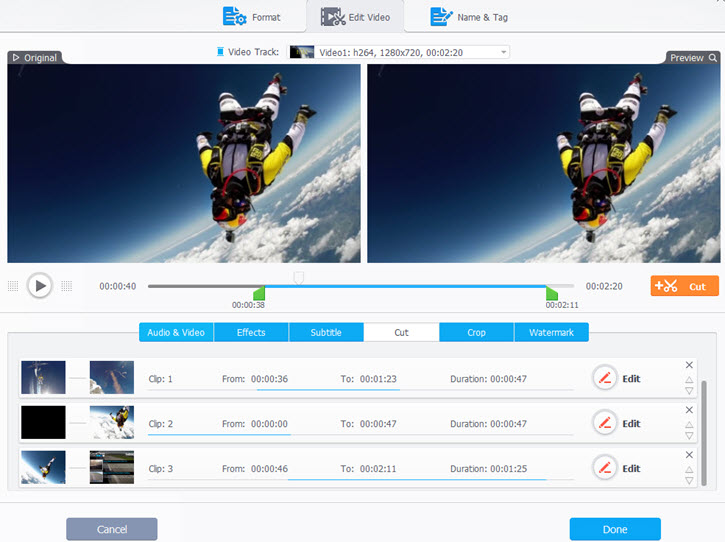
Task: Click the pencil Edit icon for Clip 2
Action: point(605,423)
